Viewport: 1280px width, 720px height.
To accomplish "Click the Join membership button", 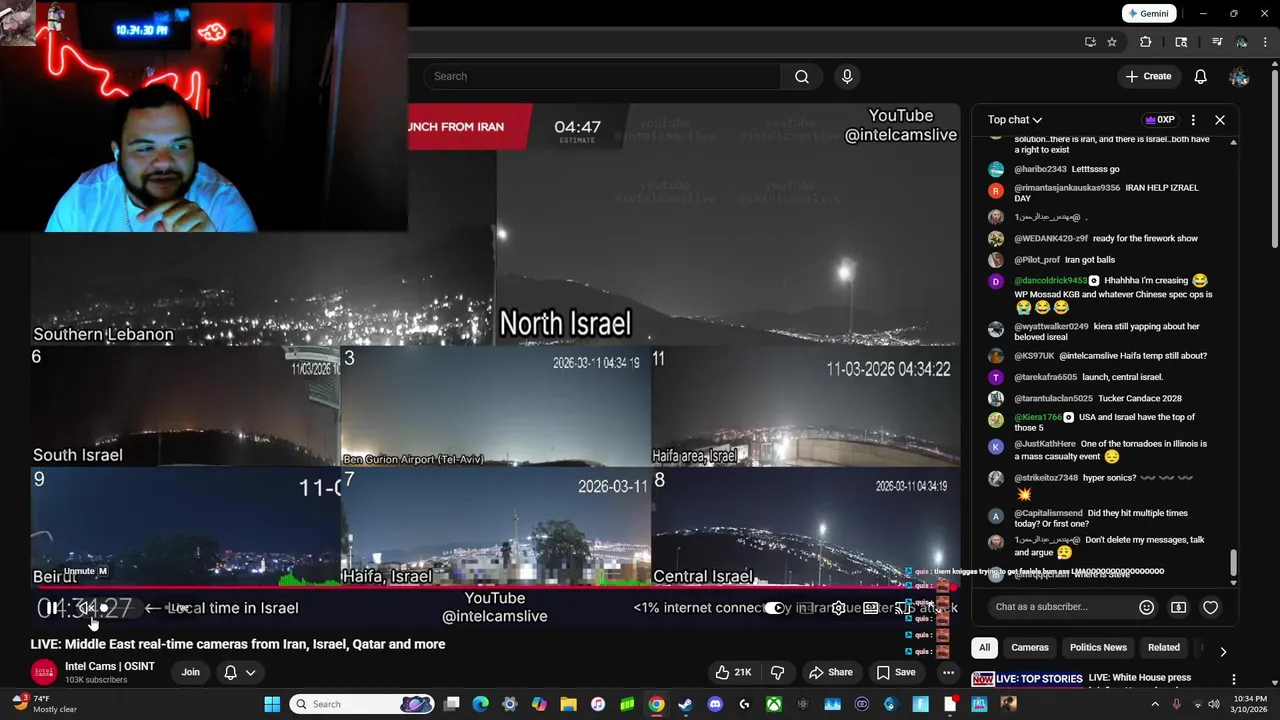I will (190, 672).
